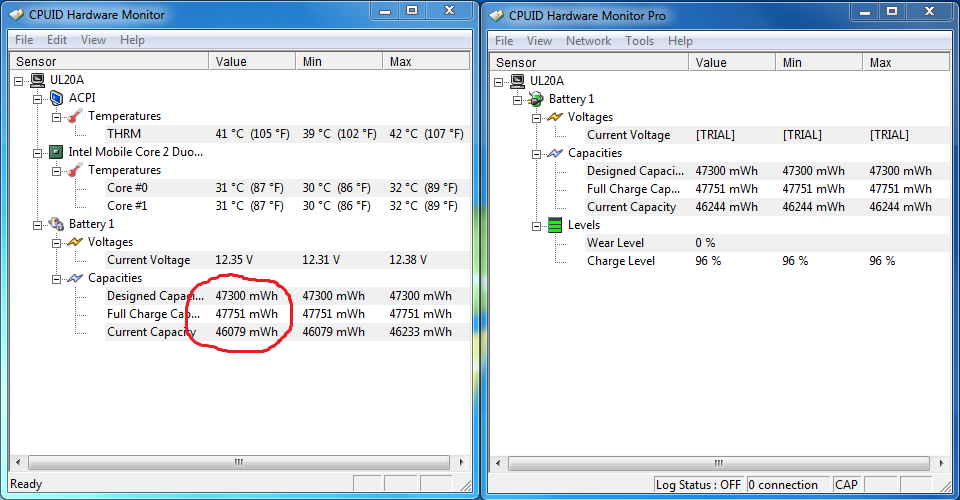The height and width of the screenshot is (500, 960).
Task: Collapse the Voltages node in Hardware Monitor window
Action: point(56,243)
